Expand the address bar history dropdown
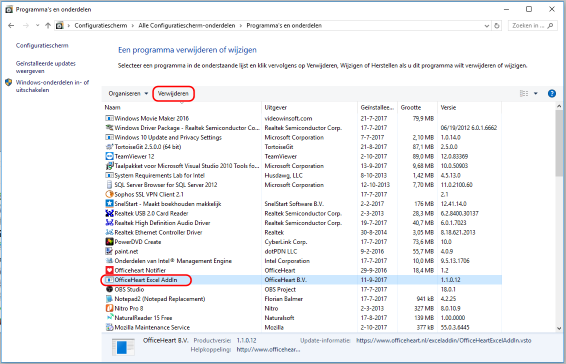Screen dimensions: 566x364 pos(486,26)
